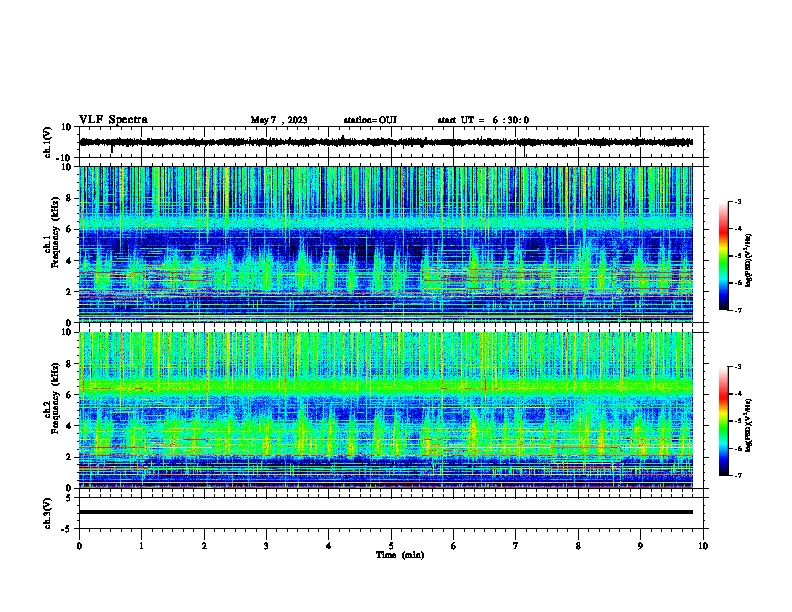
Task: Click time axis tick '6'
Action: click(x=454, y=546)
